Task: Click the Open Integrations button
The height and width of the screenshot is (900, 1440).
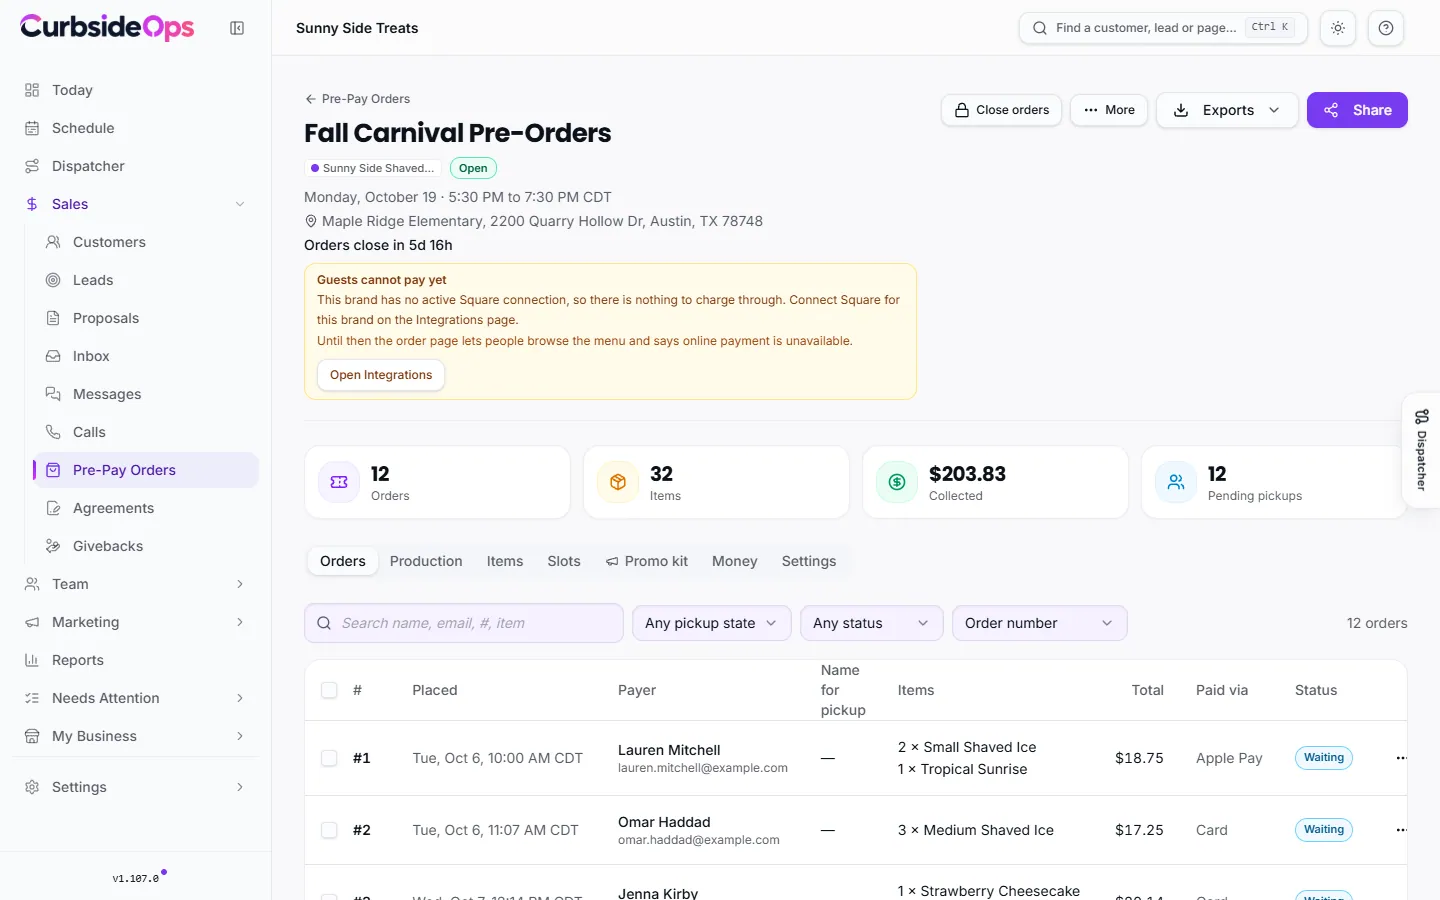Action: click(381, 375)
